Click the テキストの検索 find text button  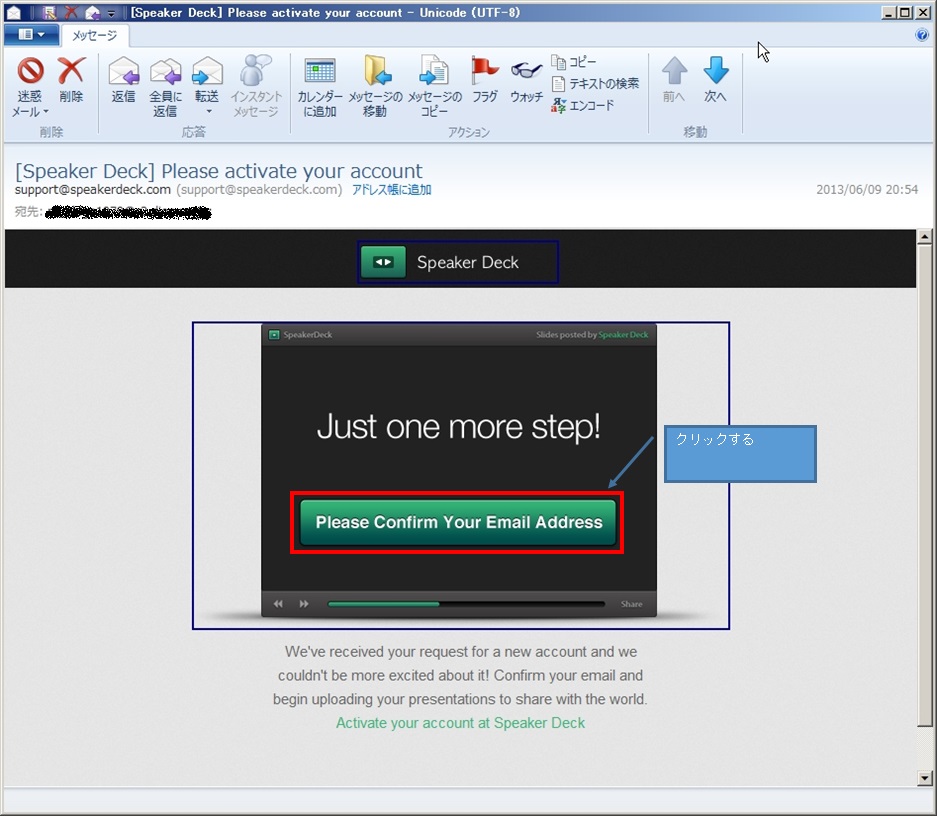pos(595,84)
